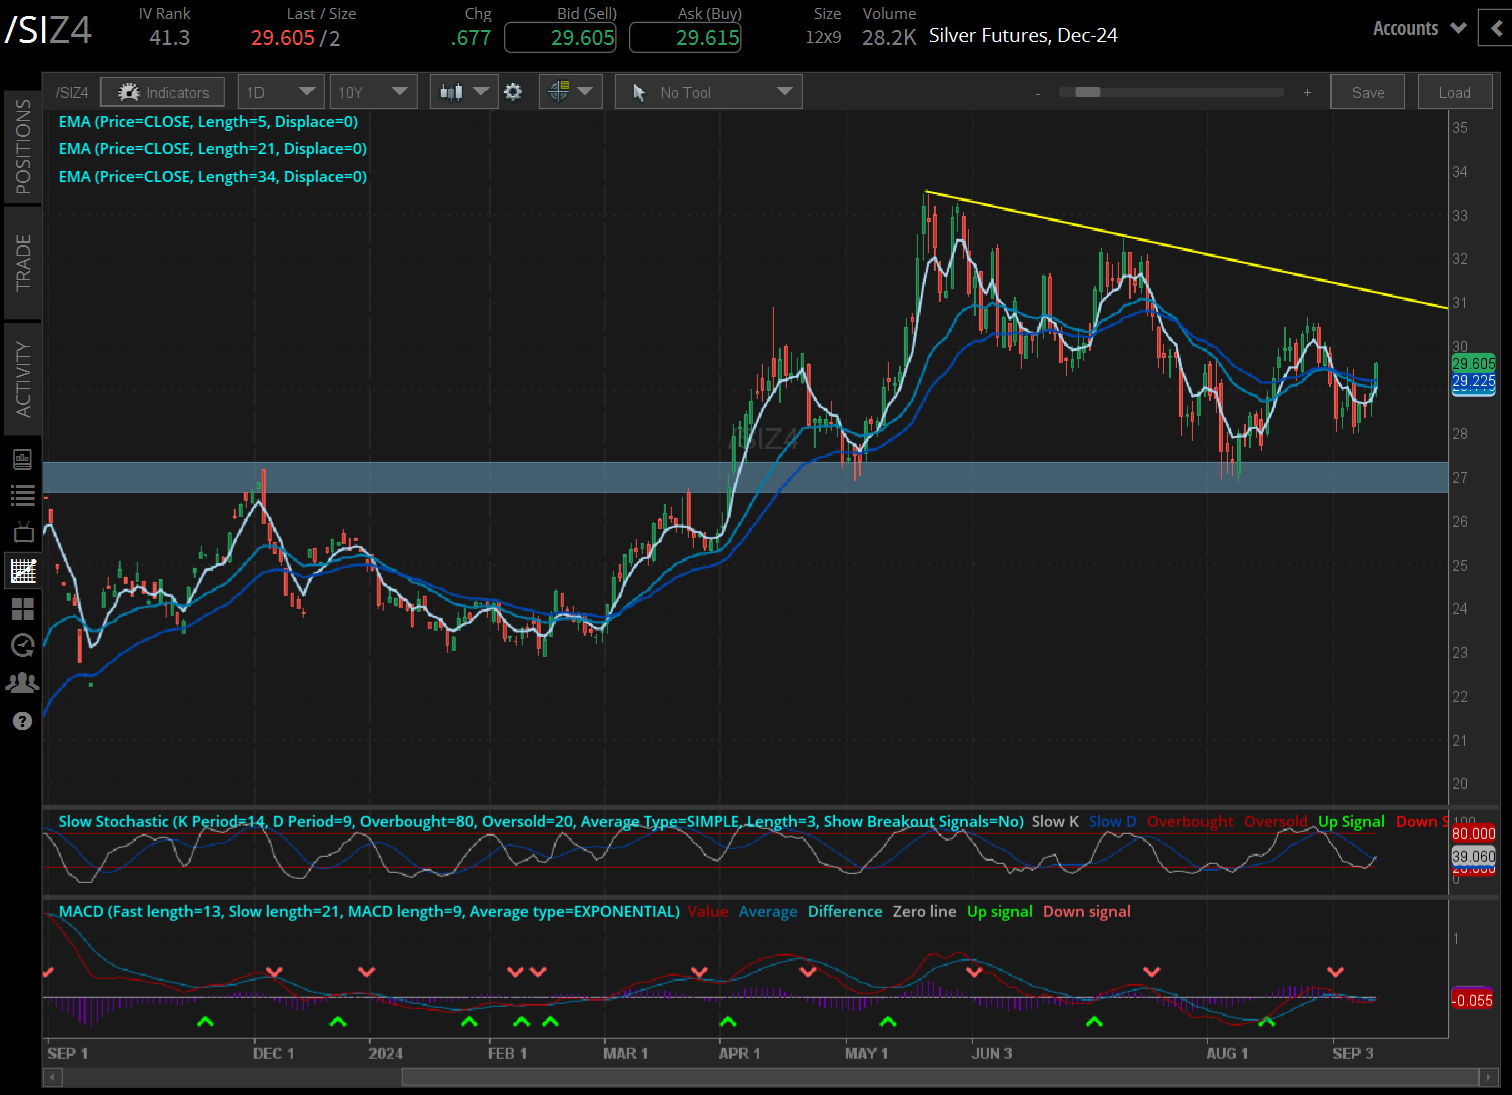Click the help question mark icon
The image size is (1512, 1095).
click(22, 721)
